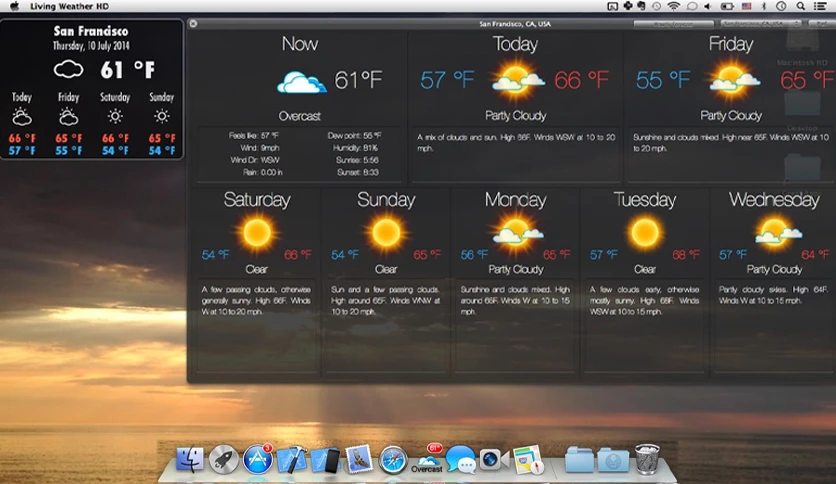Click the partly cloudy icon under Friday
The height and width of the screenshot is (484, 836).
[733, 80]
